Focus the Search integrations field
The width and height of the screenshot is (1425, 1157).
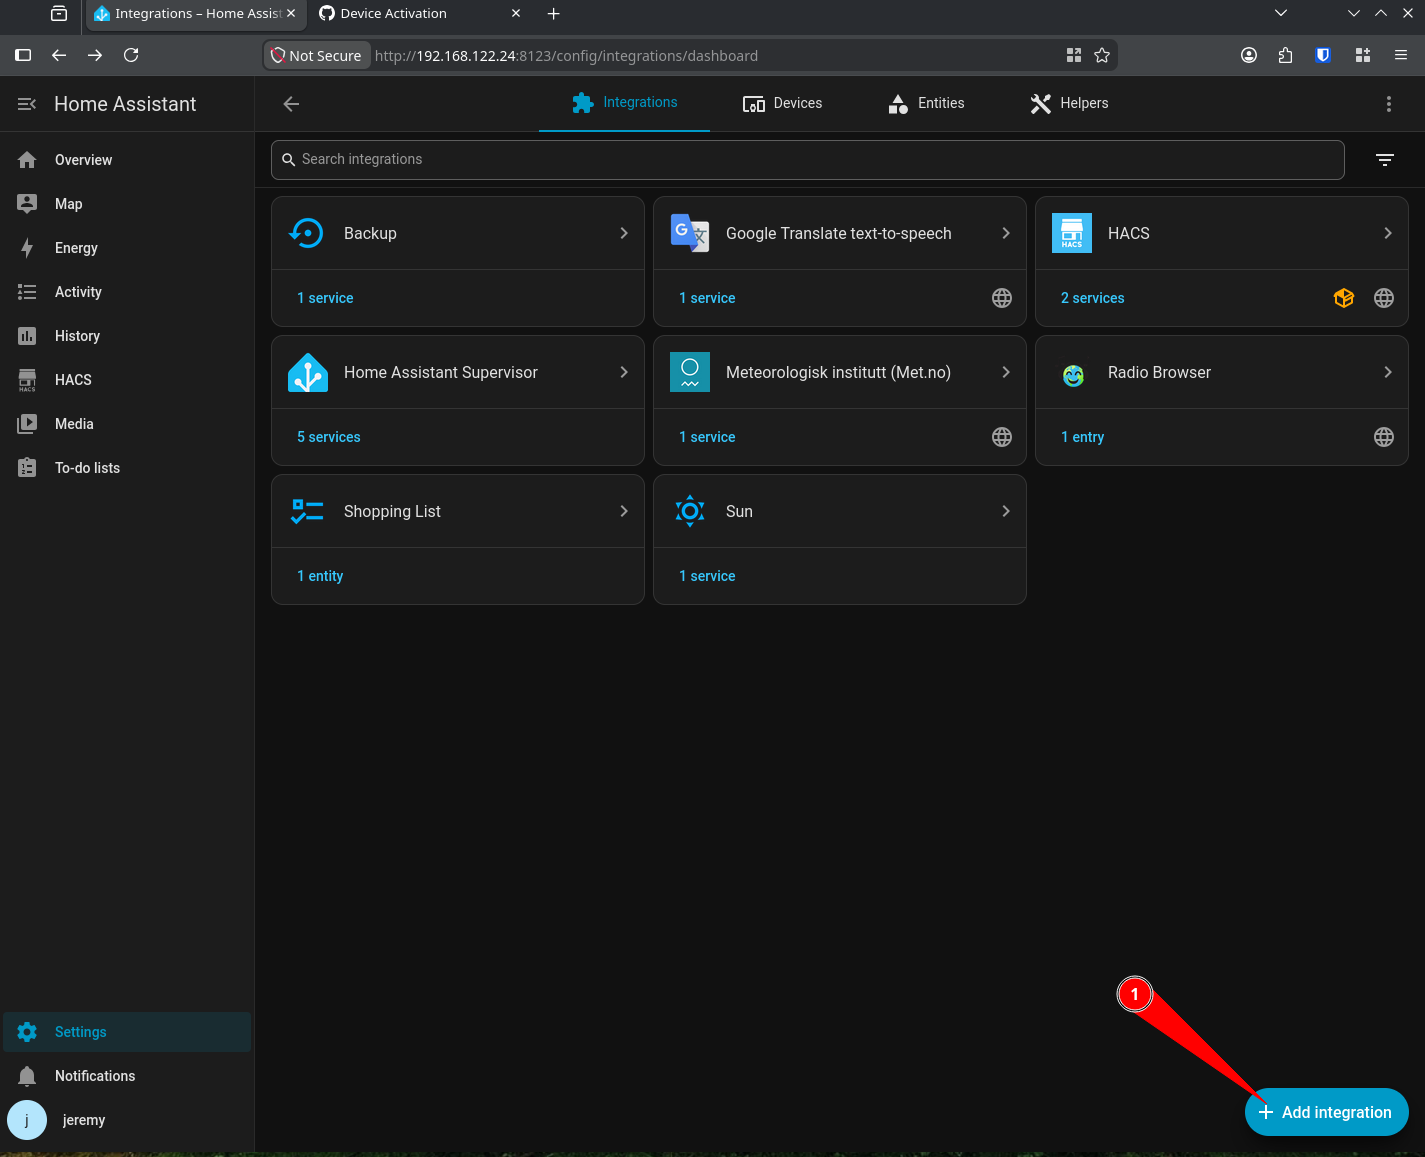(807, 160)
